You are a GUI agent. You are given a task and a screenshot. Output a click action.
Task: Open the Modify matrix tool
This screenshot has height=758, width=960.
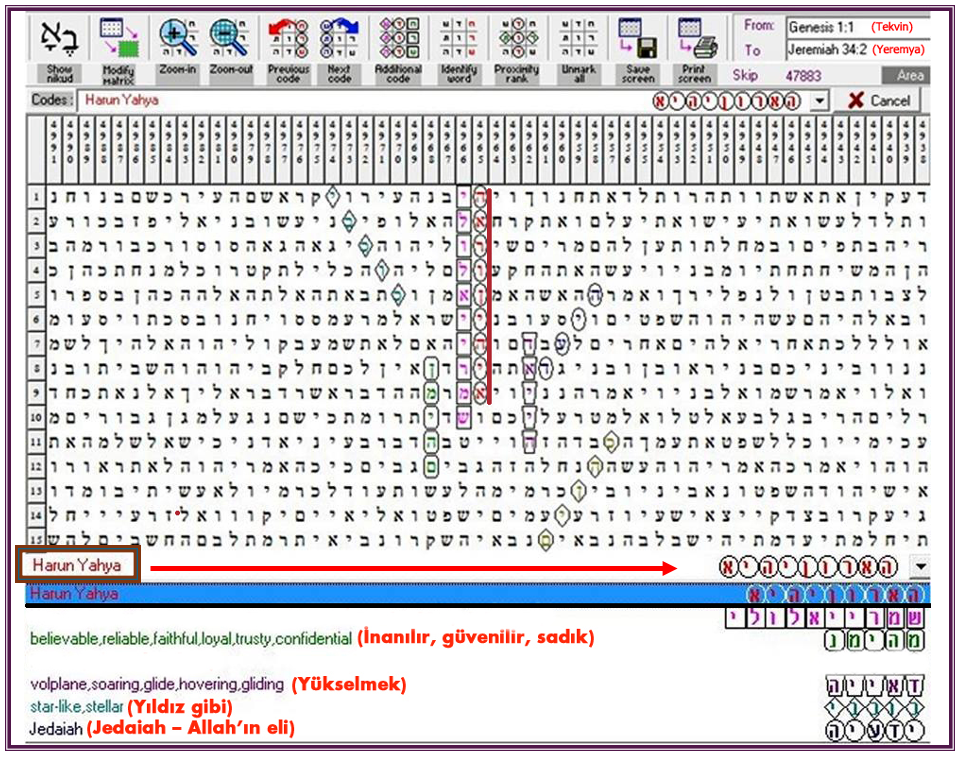[119, 50]
